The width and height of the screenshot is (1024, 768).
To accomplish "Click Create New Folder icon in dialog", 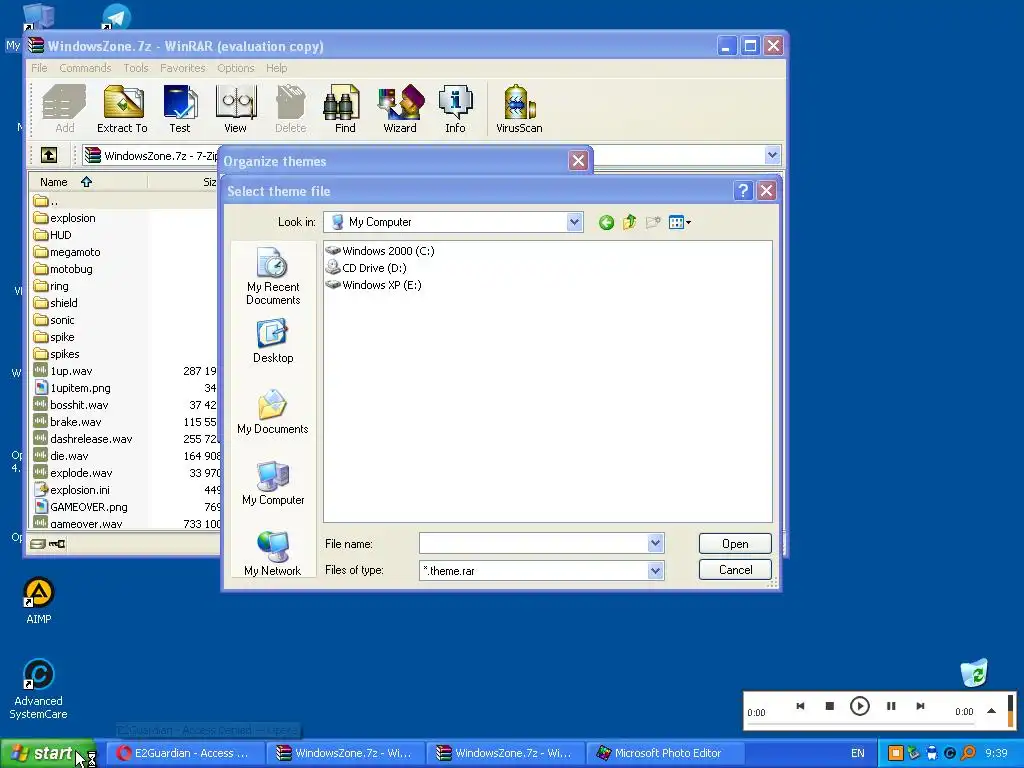I will 652,223.
